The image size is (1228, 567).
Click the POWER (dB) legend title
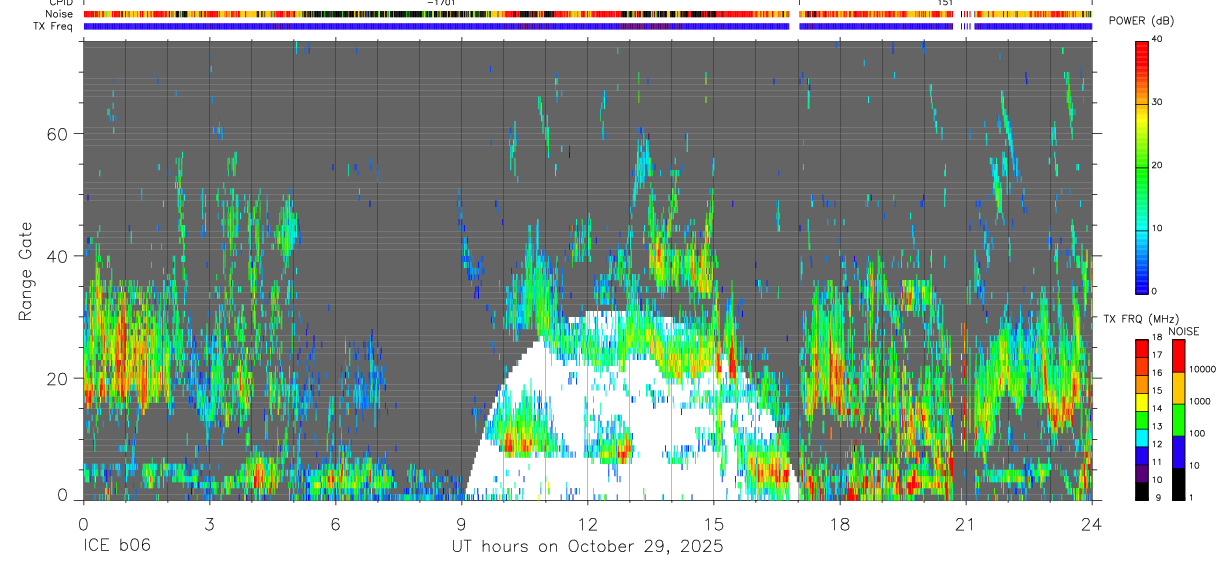pyautogui.click(x=1141, y=21)
